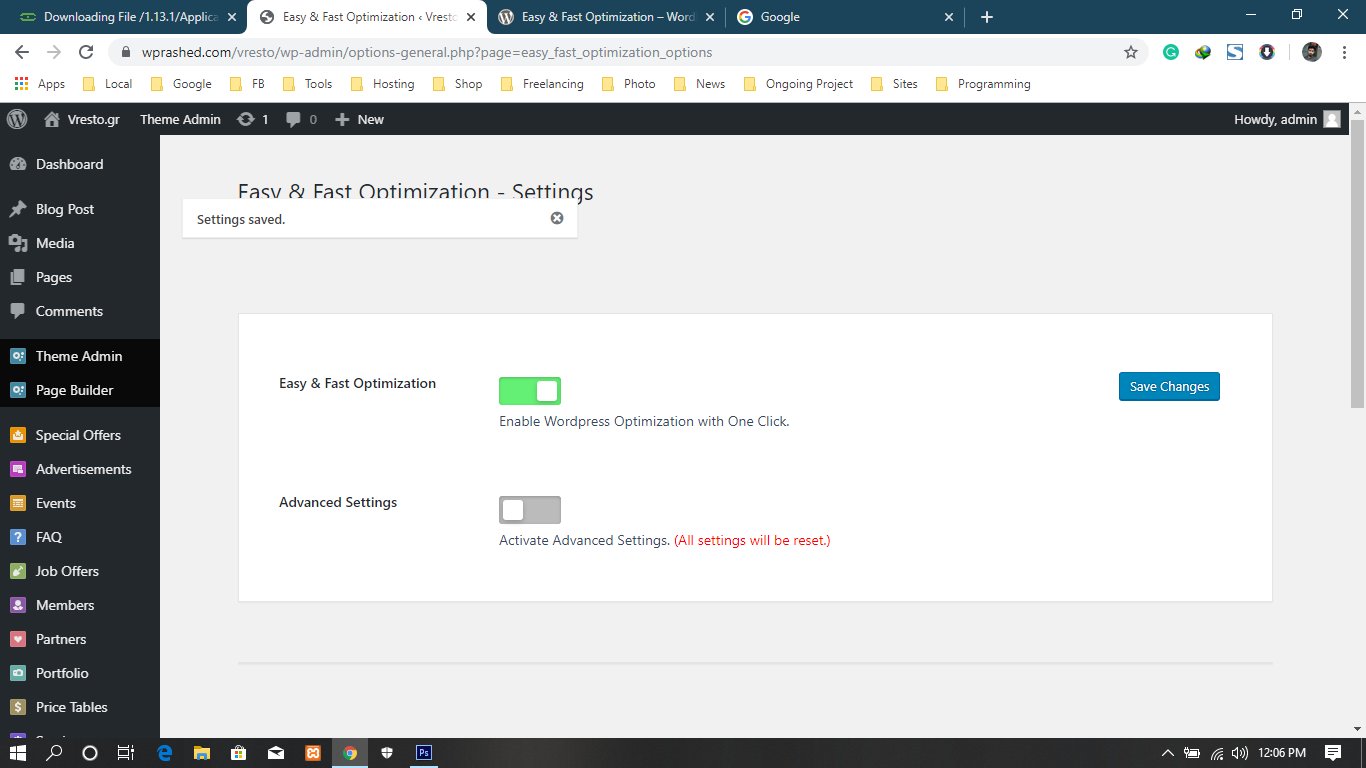
Task: Save Changes to the settings
Action: (1169, 387)
